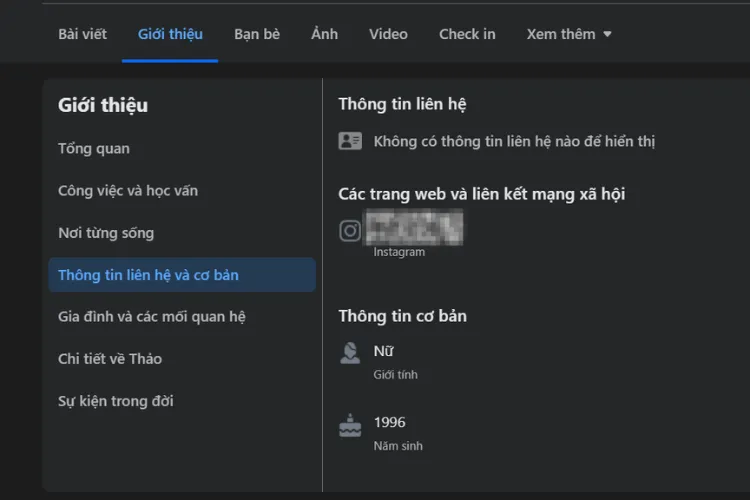The image size is (750, 500).
Task: Select Chi tiết về Thảo
Action: [x=110, y=359]
